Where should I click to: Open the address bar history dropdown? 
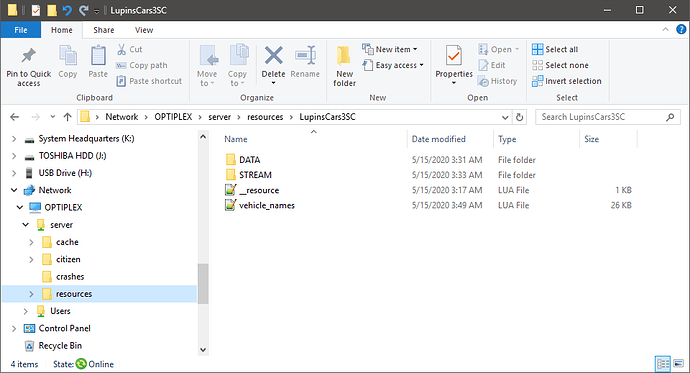(x=505, y=117)
